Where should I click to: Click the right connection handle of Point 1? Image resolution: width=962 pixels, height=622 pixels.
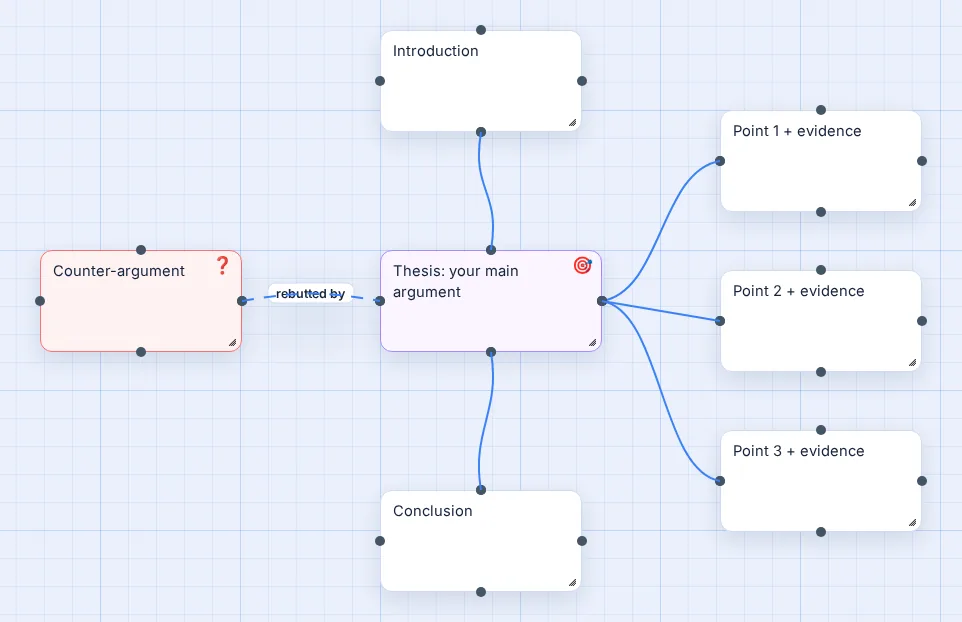(x=922, y=161)
